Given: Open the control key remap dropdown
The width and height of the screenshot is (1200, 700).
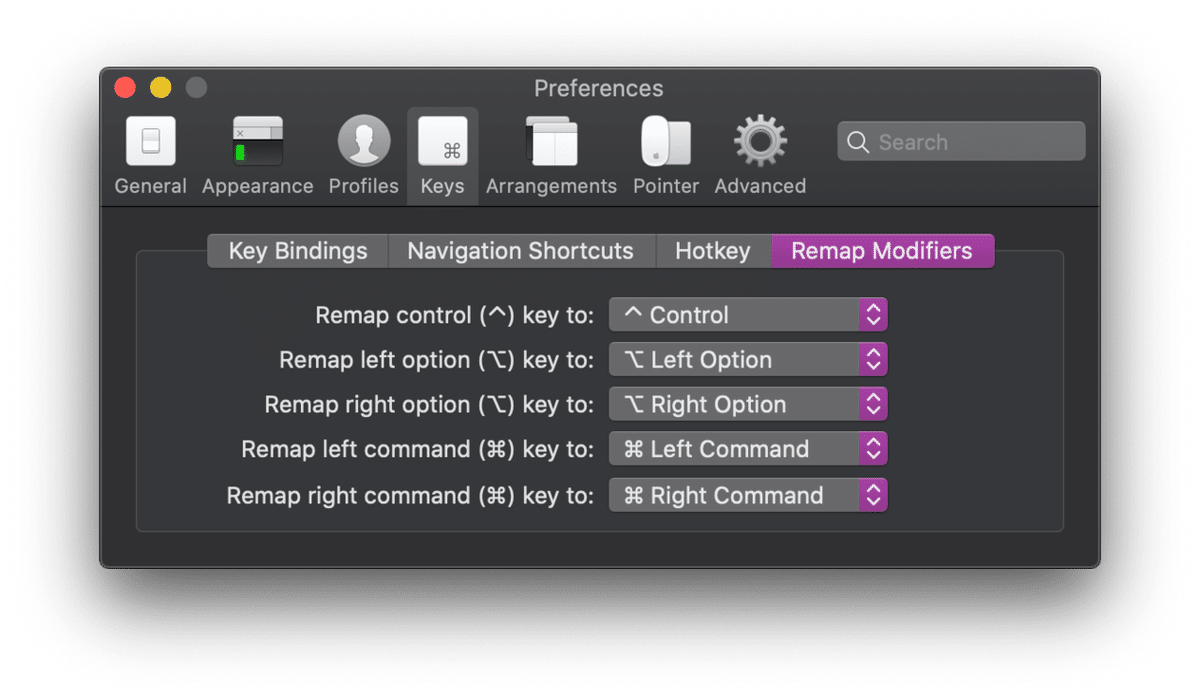Looking at the screenshot, I should [748, 315].
